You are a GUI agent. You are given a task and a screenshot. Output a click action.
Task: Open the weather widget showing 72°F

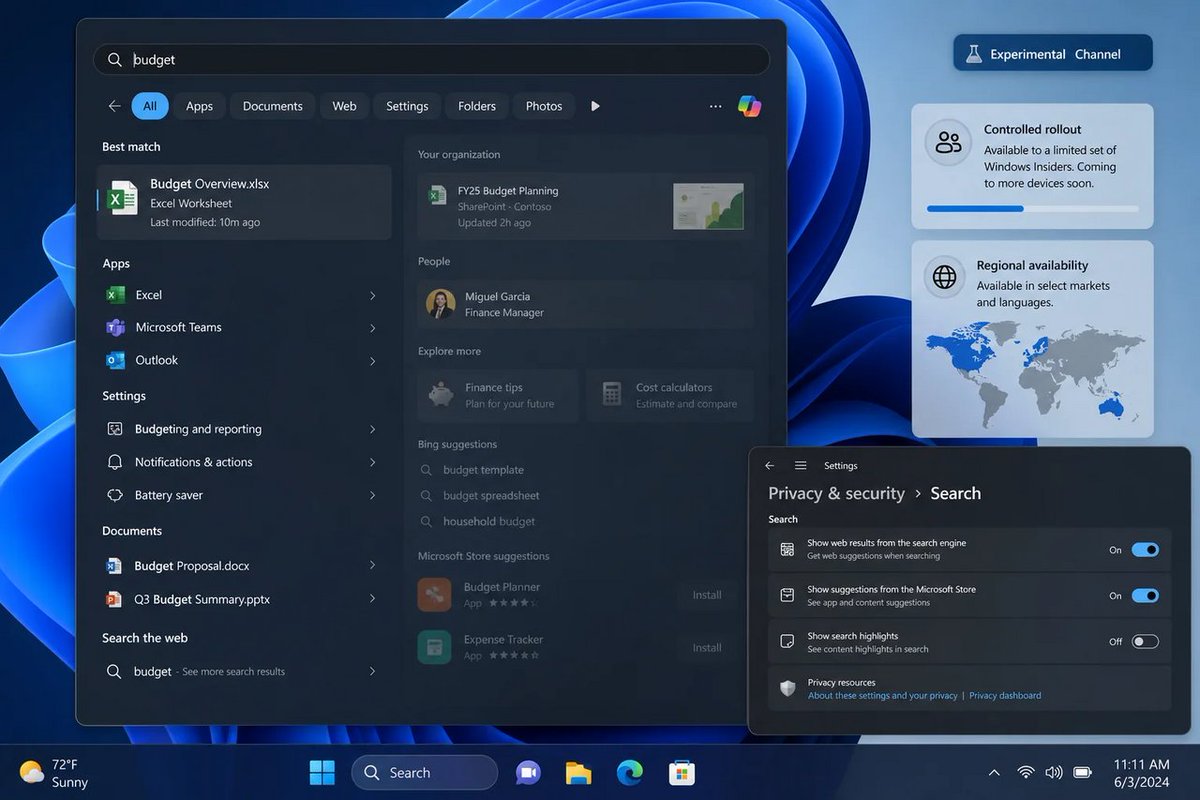[54, 772]
